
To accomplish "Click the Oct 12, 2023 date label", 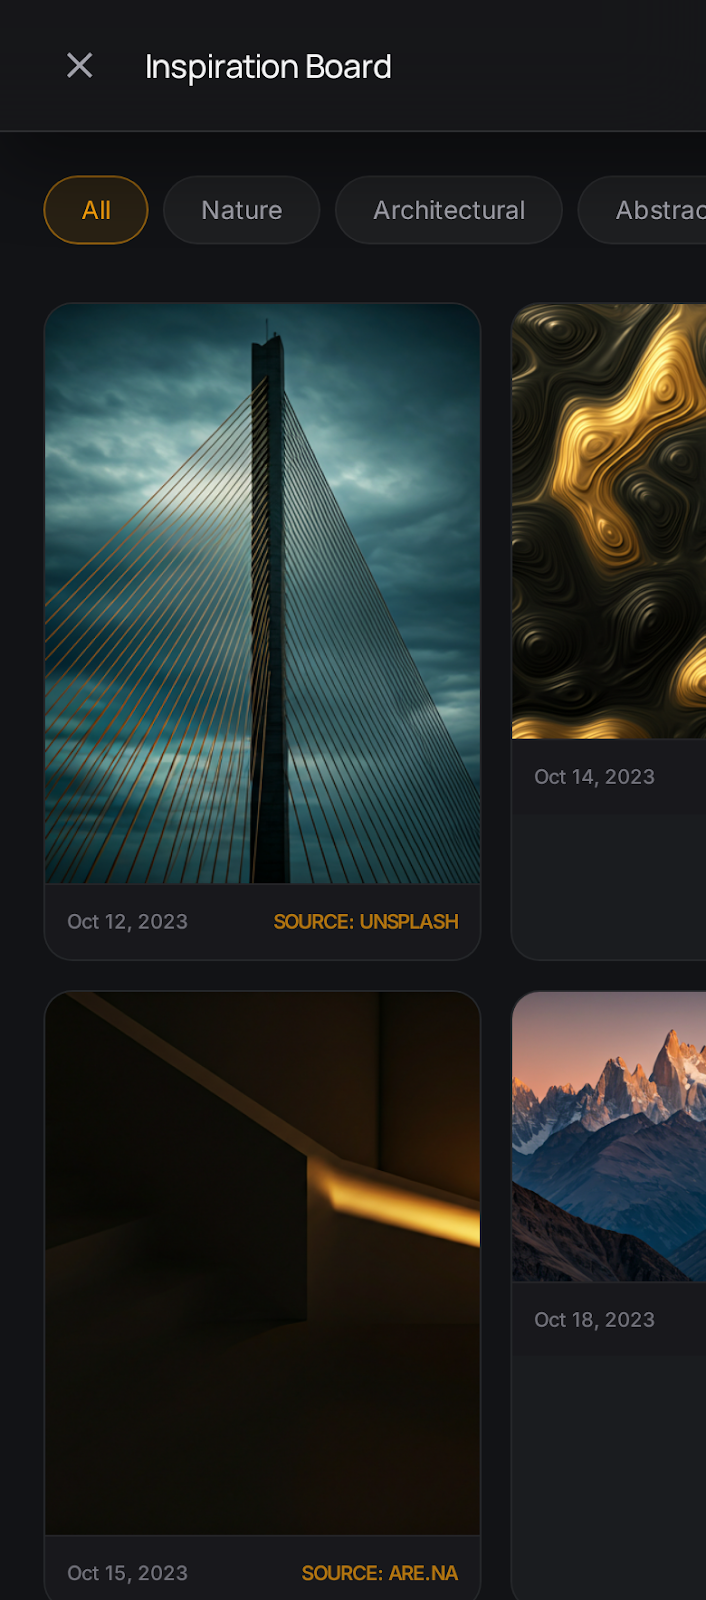I will pyautogui.click(x=127, y=922).
